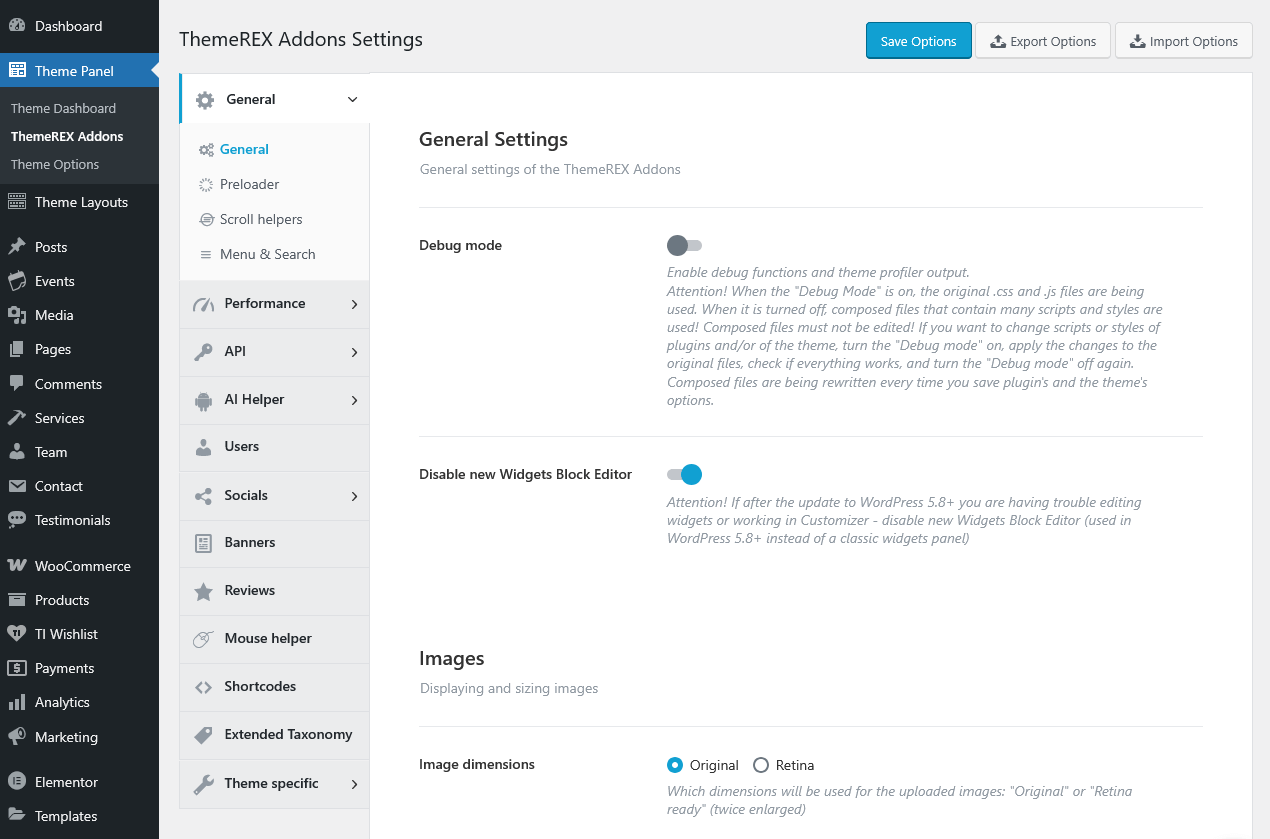Select the Retina image dimensions radio

point(761,765)
